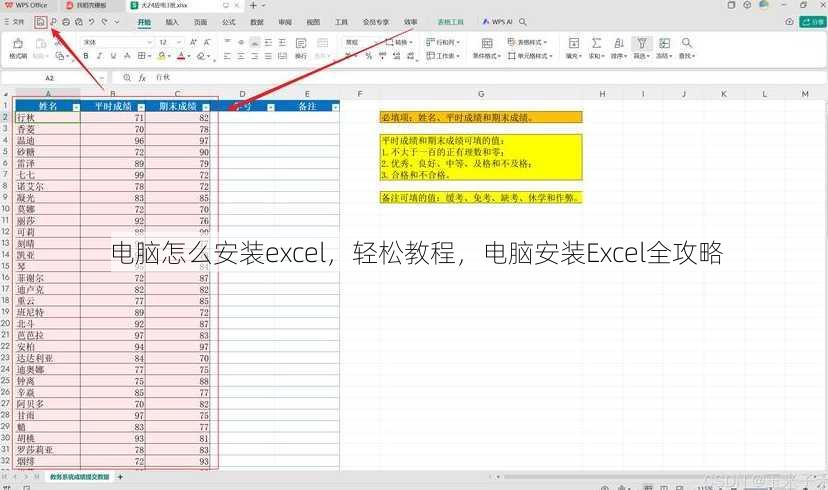Select cell containing 达达利亚
828x490 pixels.
pos(48,358)
